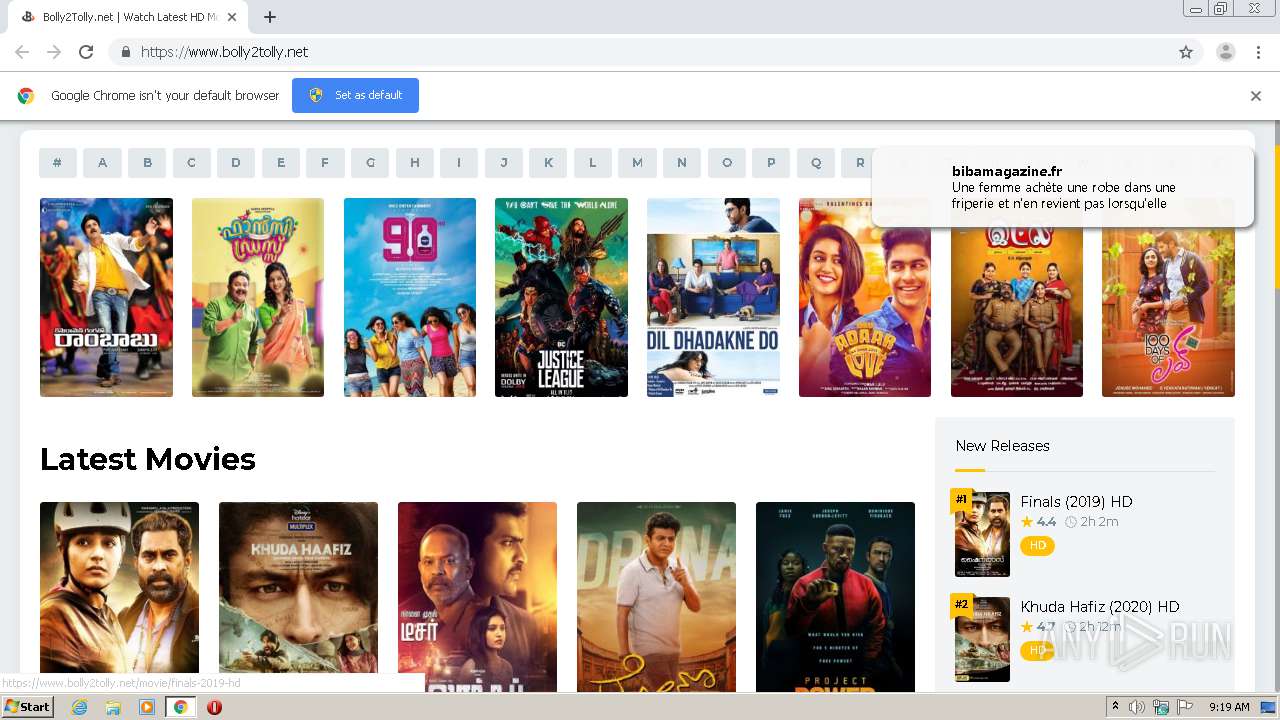1280x720 pixels.
Task: Open the Justice League poster
Action: tap(561, 297)
